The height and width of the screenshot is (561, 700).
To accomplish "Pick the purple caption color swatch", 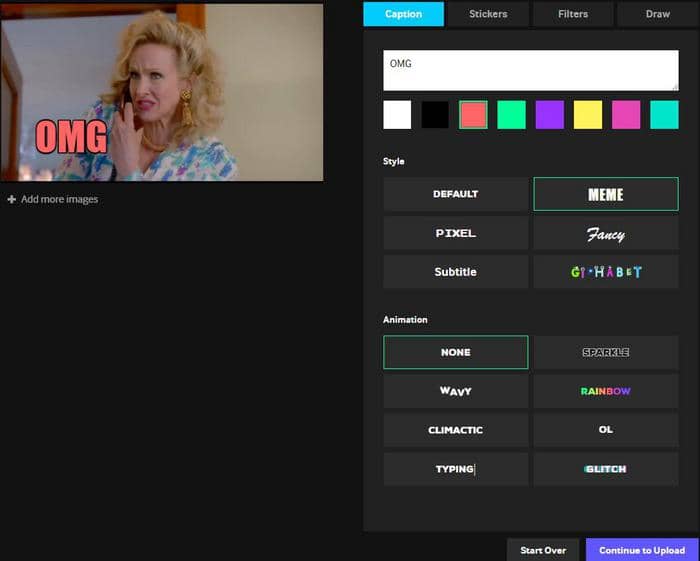I will click(x=550, y=115).
